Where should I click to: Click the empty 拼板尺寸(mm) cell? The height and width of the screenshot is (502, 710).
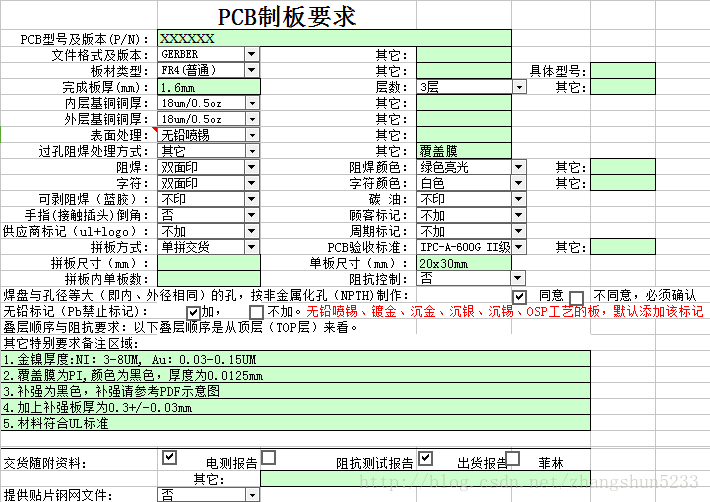[x=209, y=263]
